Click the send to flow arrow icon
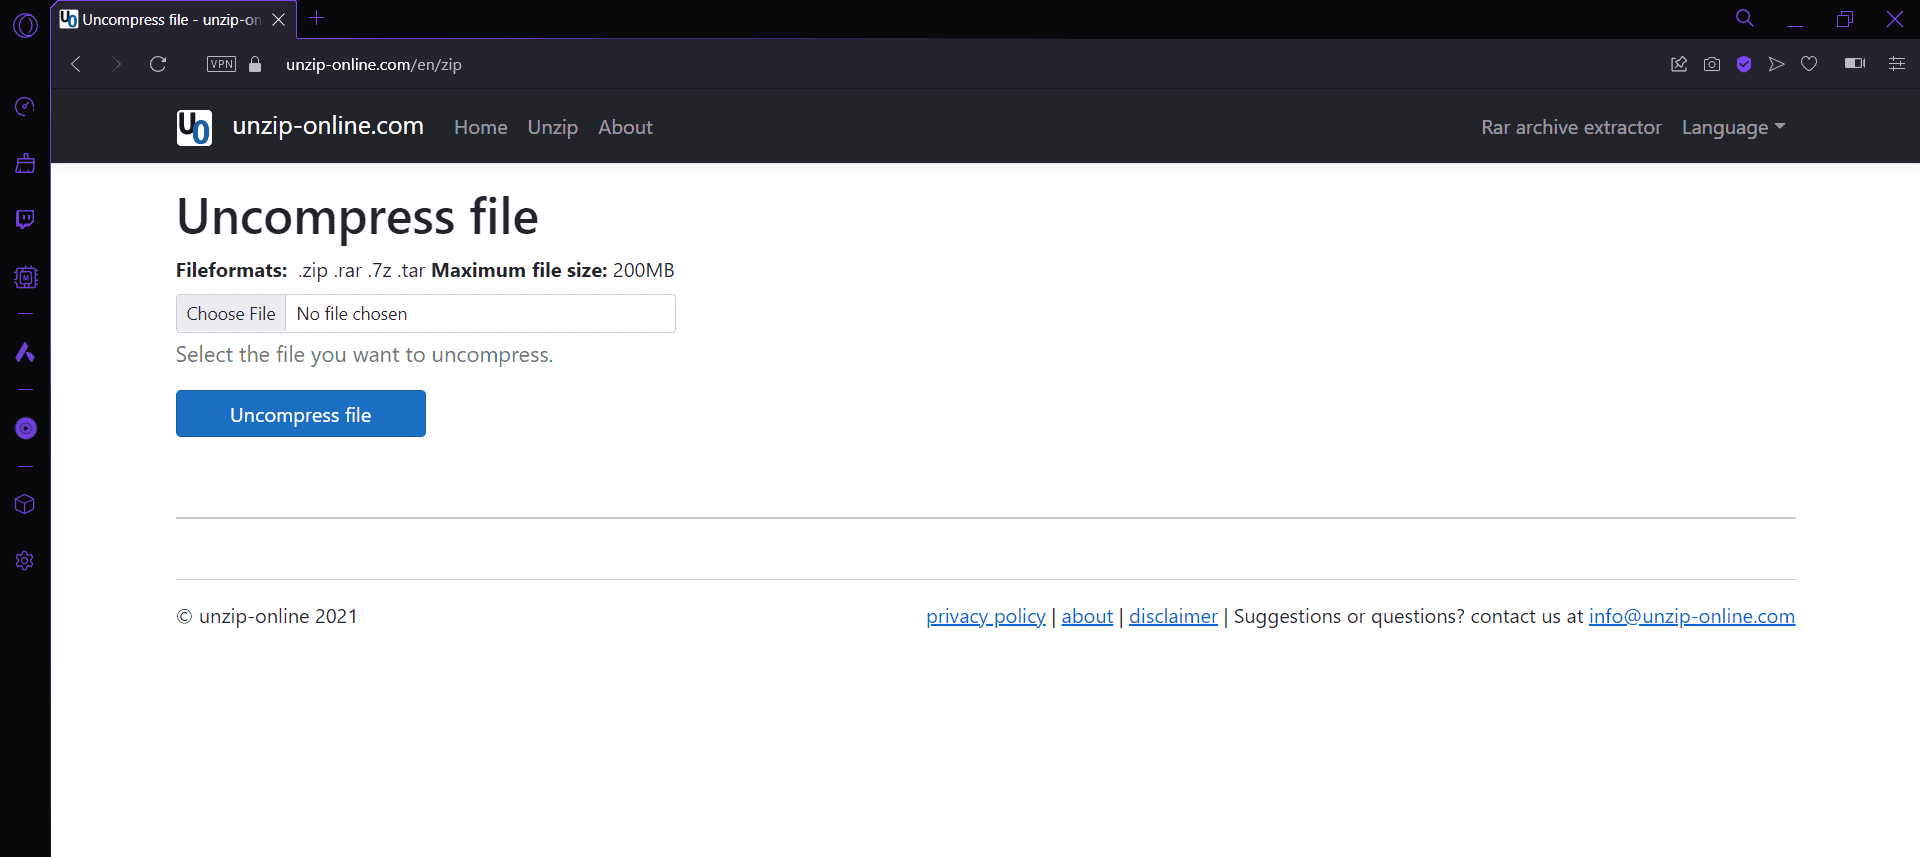The image size is (1920, 857). click(x=1776, y=64)
